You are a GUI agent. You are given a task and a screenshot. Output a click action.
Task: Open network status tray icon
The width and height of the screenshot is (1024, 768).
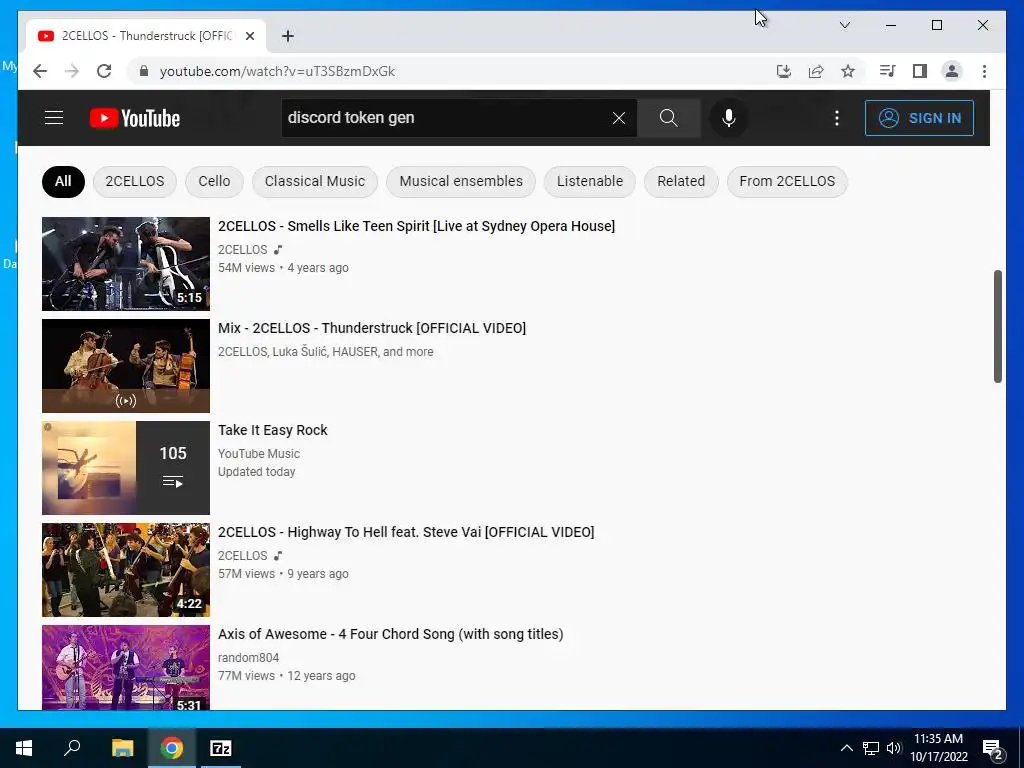point(871,748)
